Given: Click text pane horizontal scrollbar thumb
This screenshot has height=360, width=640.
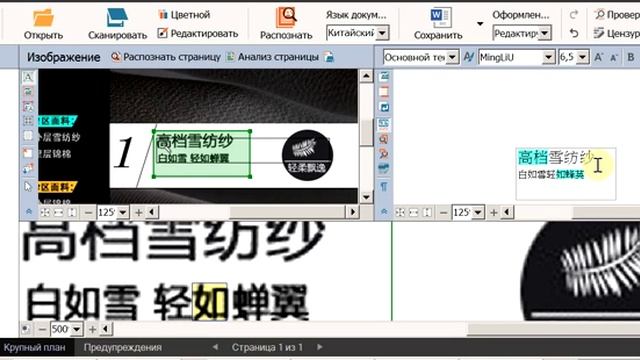Looking at the screenshot, I should pyautogui.click(x=606, y=212).
